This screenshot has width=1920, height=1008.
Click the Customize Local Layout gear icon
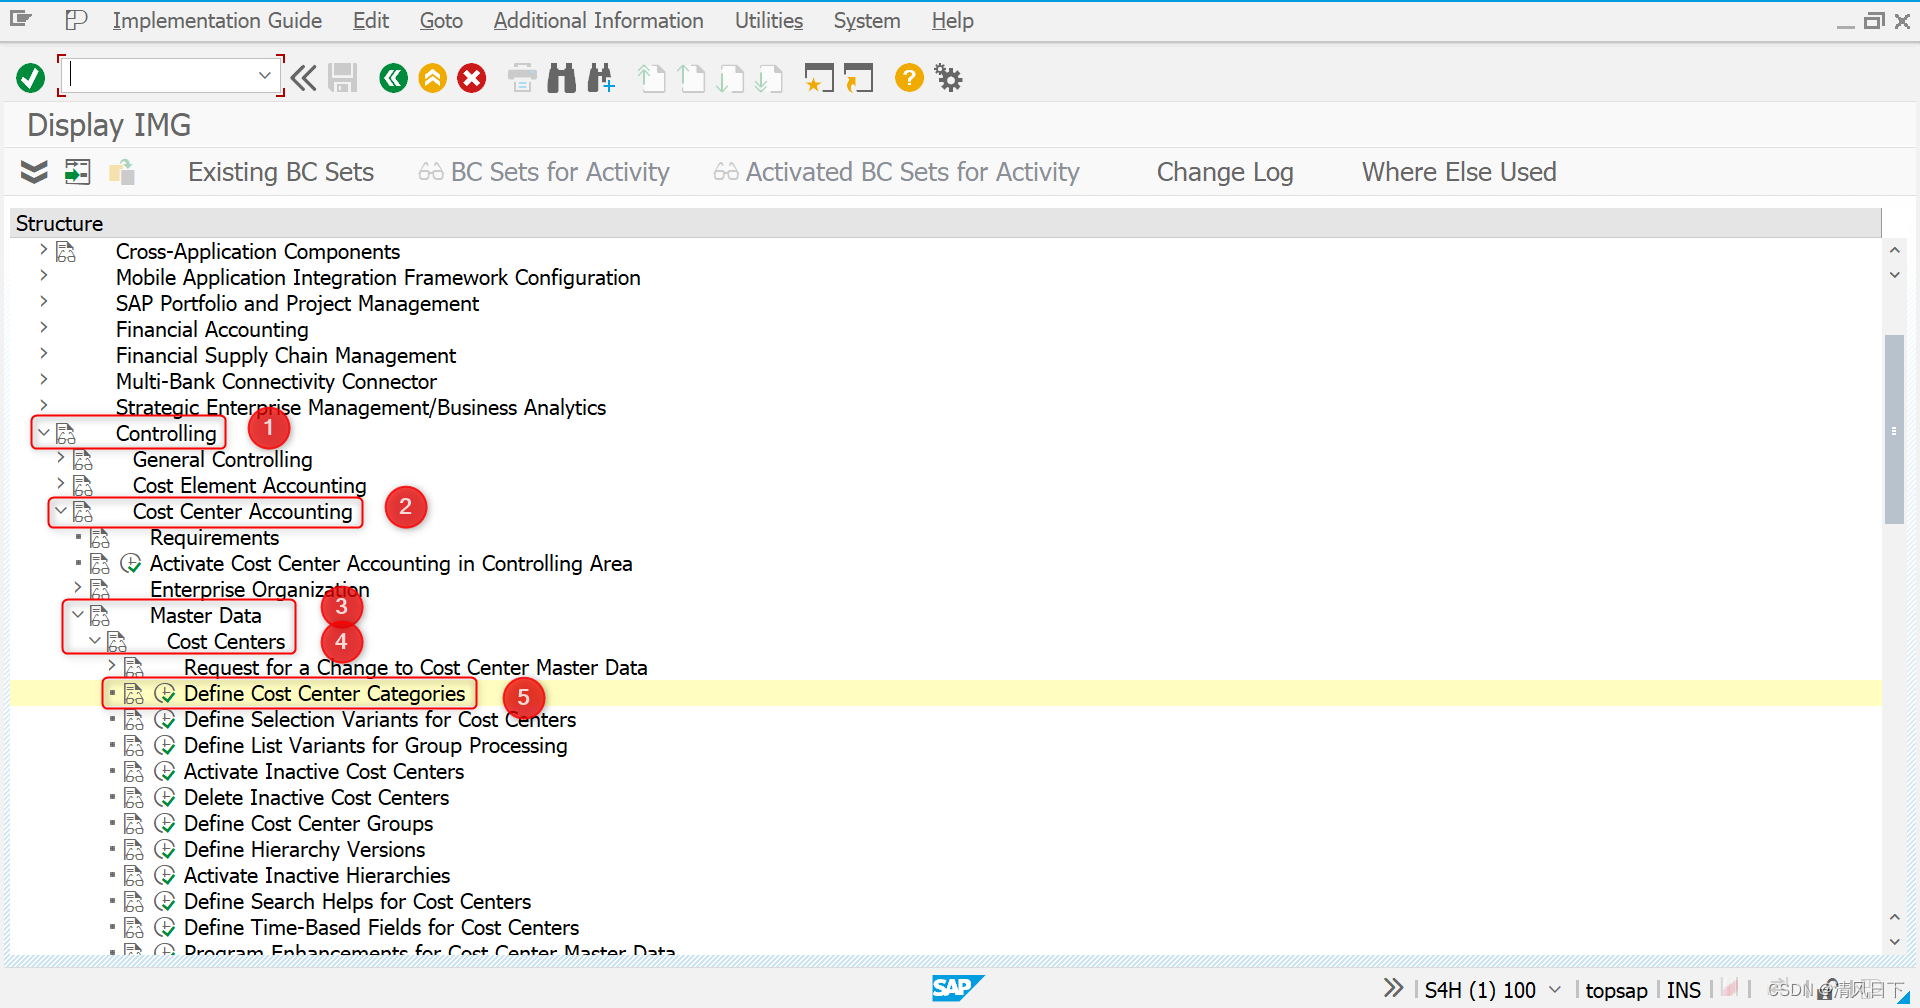[948, 78]
